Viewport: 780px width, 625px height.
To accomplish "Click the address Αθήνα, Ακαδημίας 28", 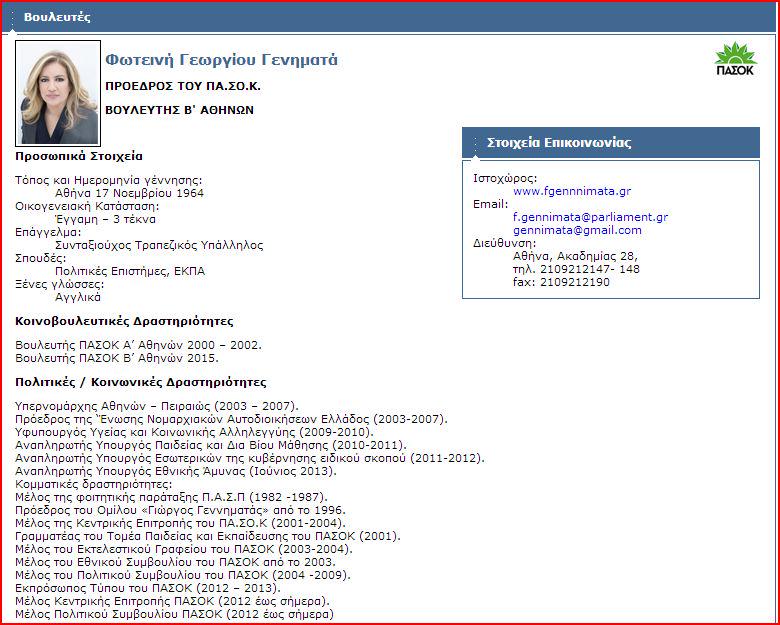I will point(576,256).
